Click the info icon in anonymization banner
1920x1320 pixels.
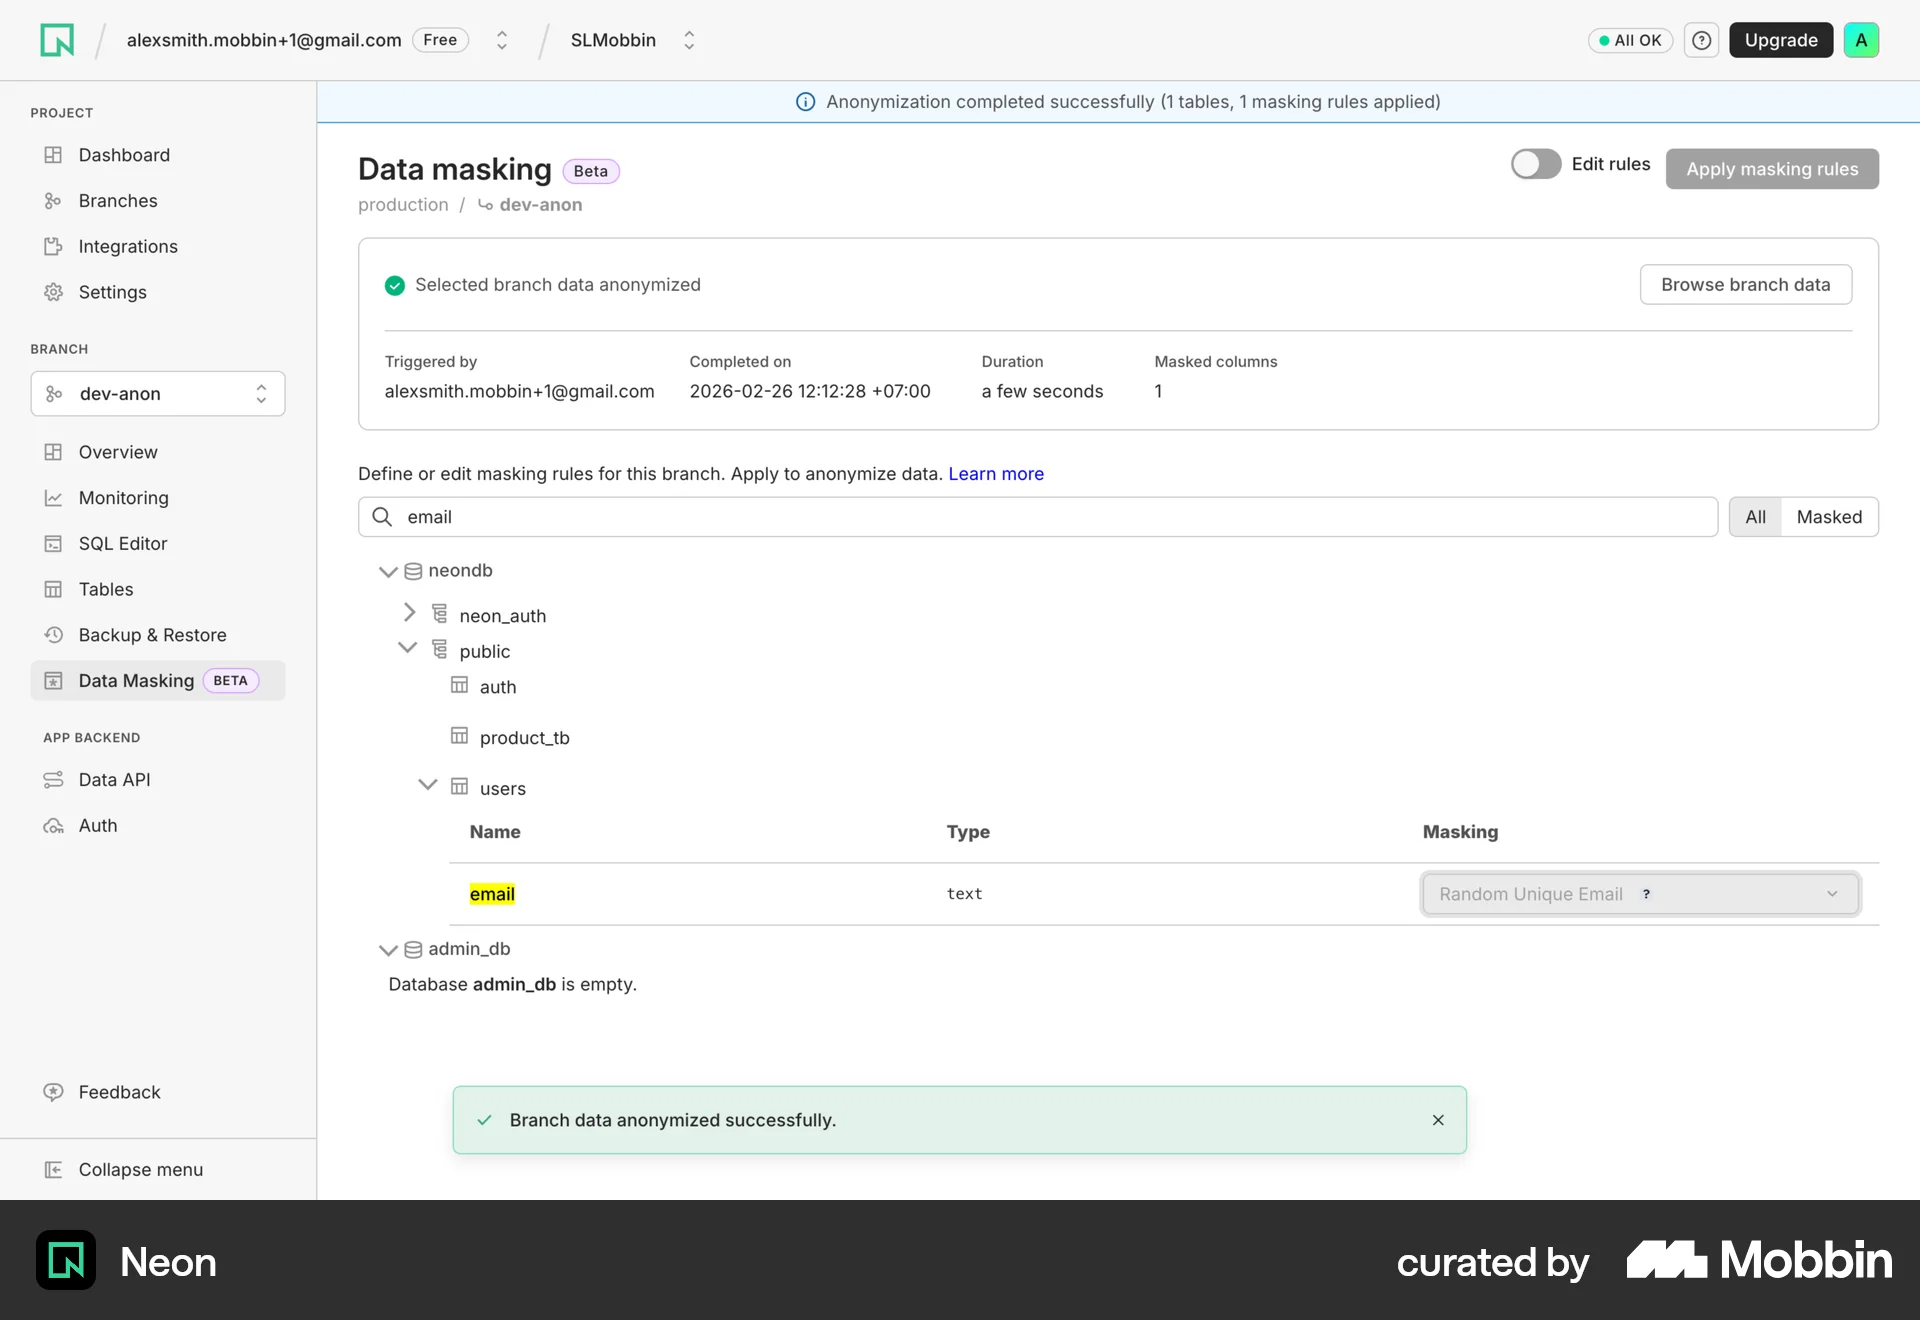(x=805, y=102)
